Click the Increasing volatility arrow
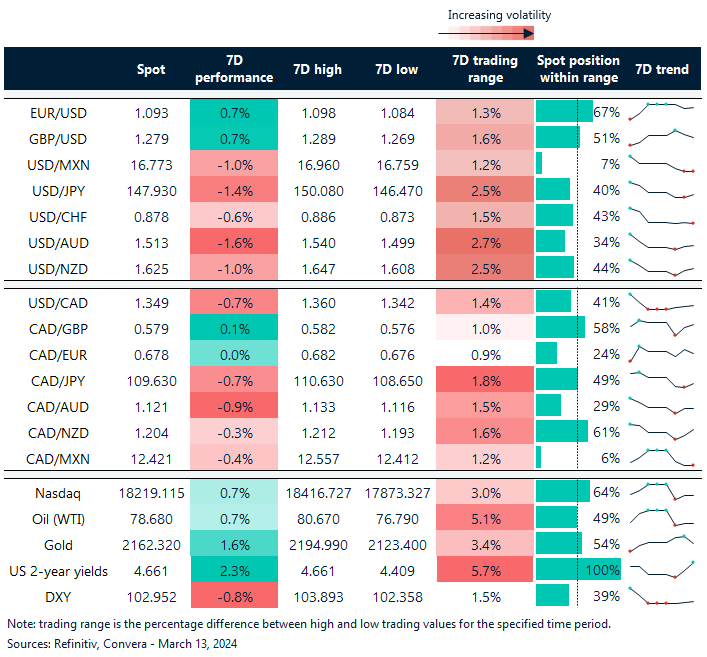This screenshot has width=707, height=657. 486,33
